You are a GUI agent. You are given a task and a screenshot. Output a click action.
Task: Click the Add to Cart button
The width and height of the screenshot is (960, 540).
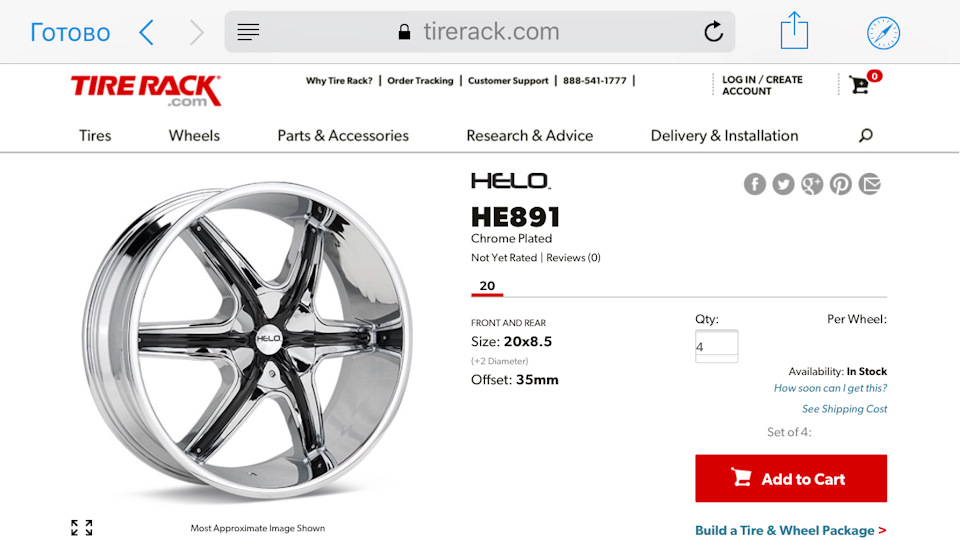click(790, 479)
